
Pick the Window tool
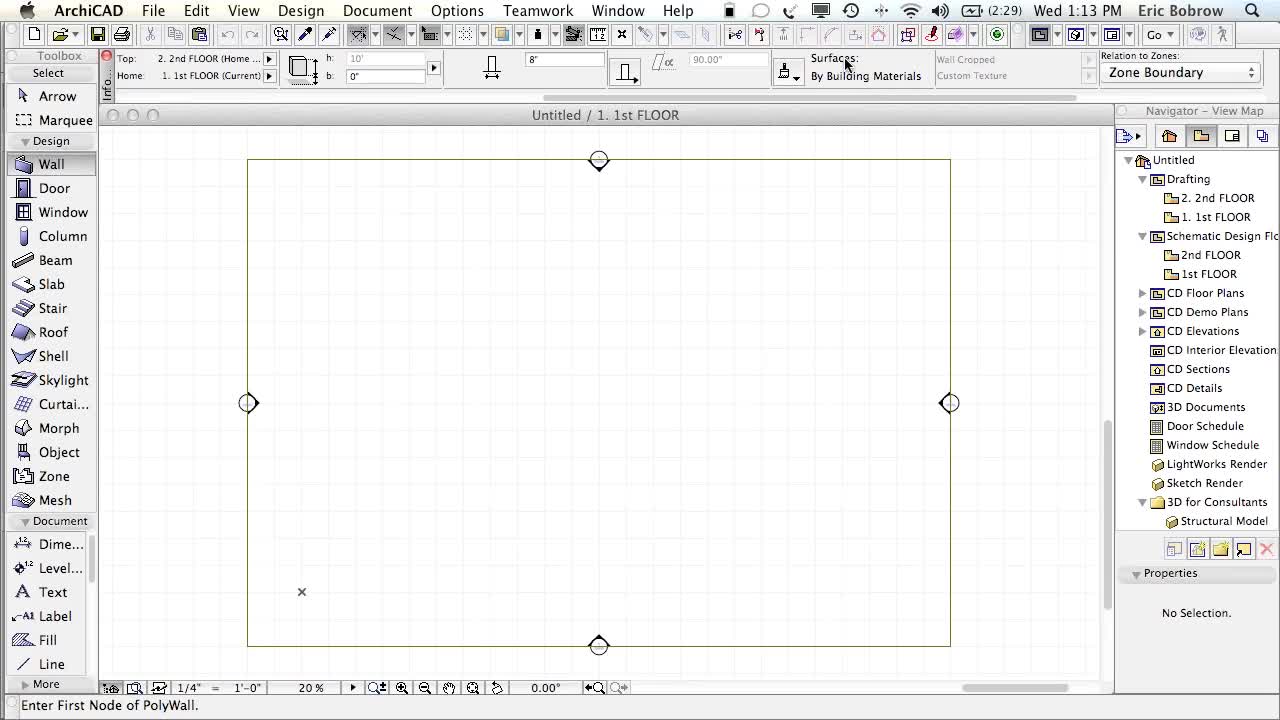point(52,212)
